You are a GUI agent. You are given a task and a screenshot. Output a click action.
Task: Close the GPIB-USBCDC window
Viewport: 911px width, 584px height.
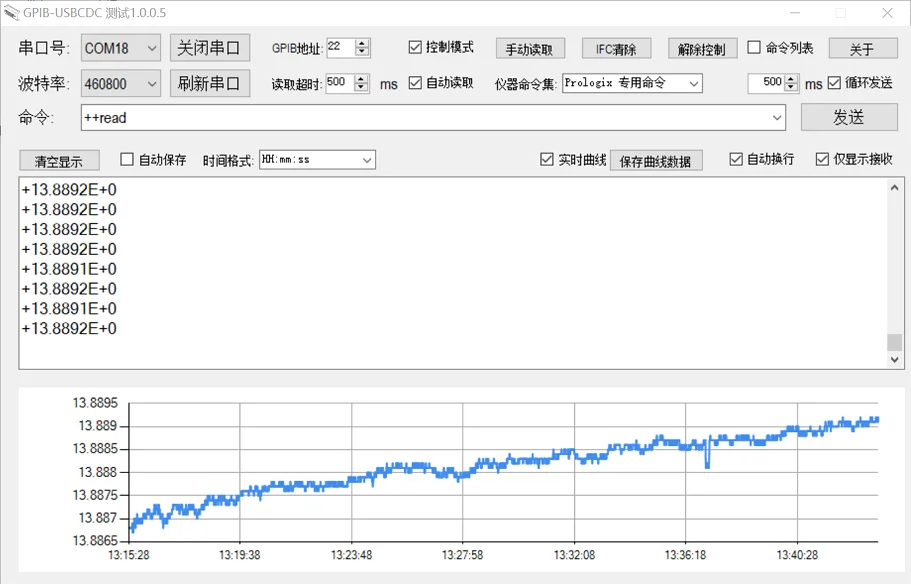point(887,13)
